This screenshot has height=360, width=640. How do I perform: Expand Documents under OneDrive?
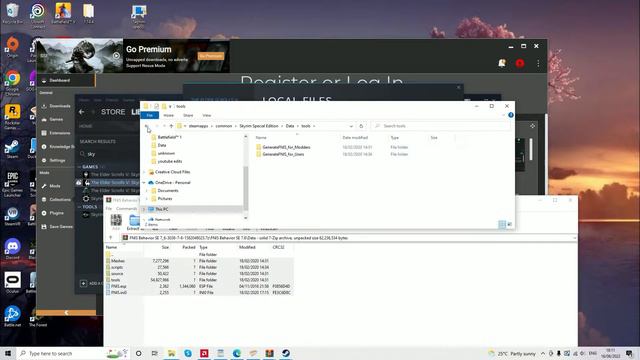coord(147,191)
